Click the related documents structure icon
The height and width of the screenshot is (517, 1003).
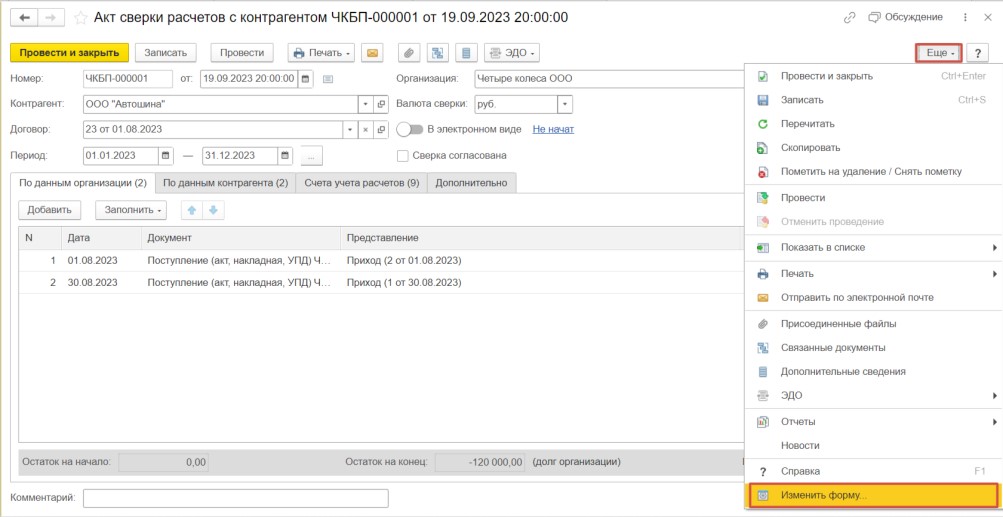[437, 52]
